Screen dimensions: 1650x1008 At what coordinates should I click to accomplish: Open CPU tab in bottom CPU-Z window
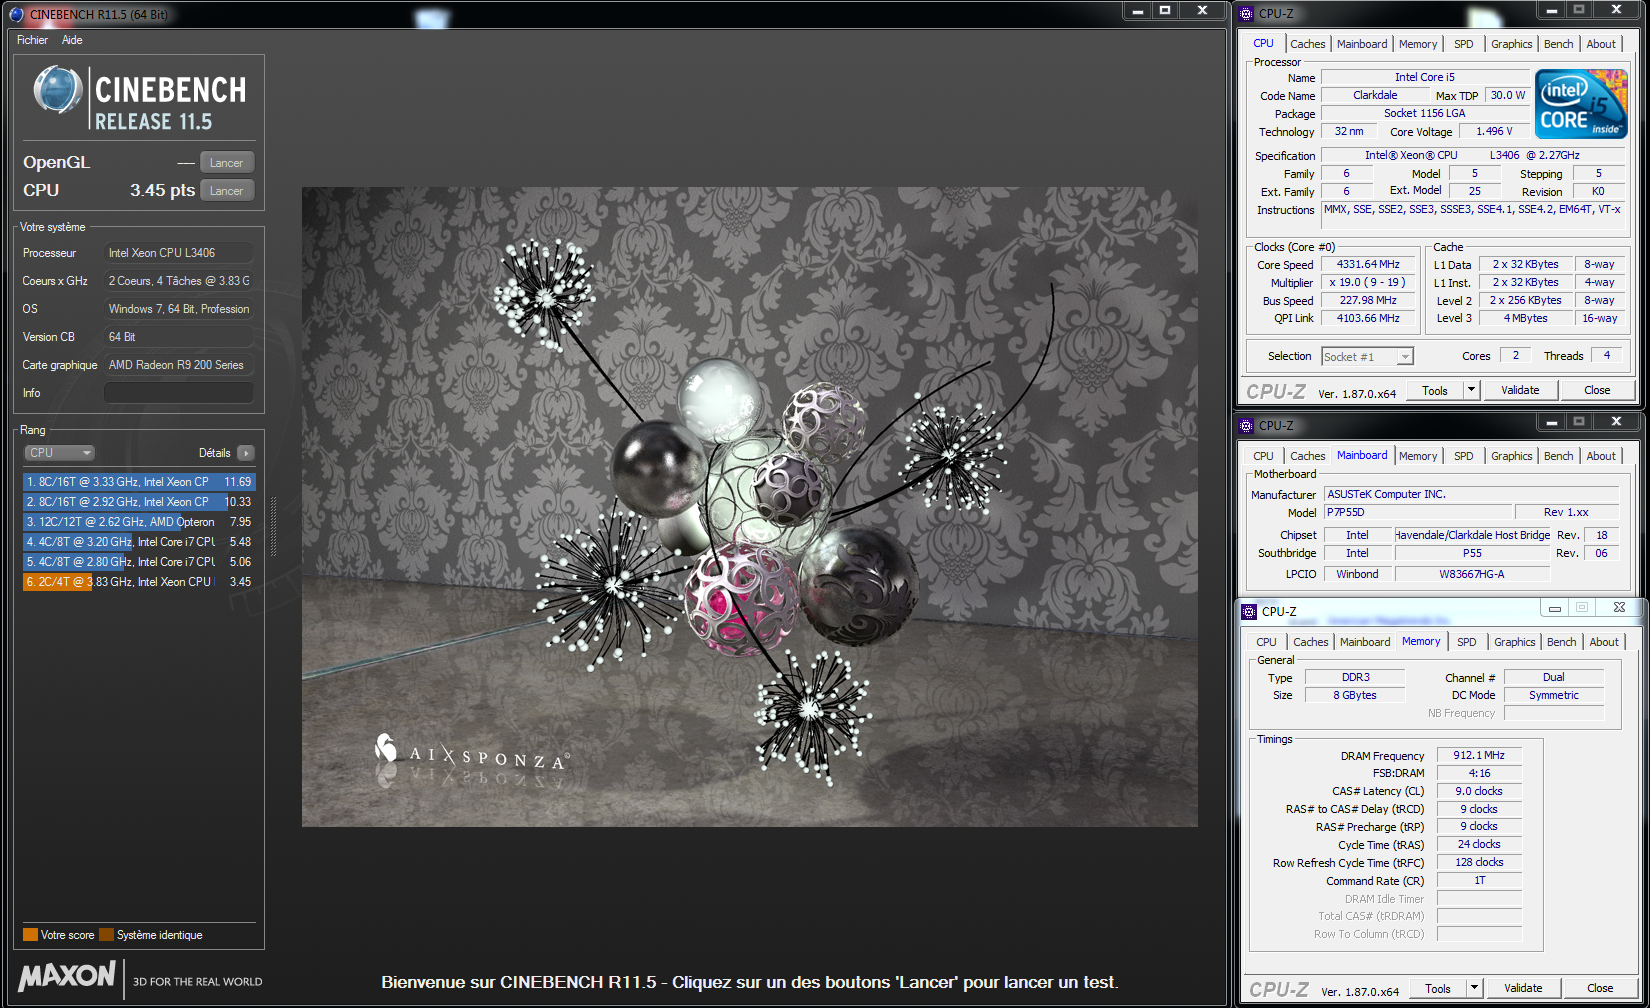point(1266,642)
